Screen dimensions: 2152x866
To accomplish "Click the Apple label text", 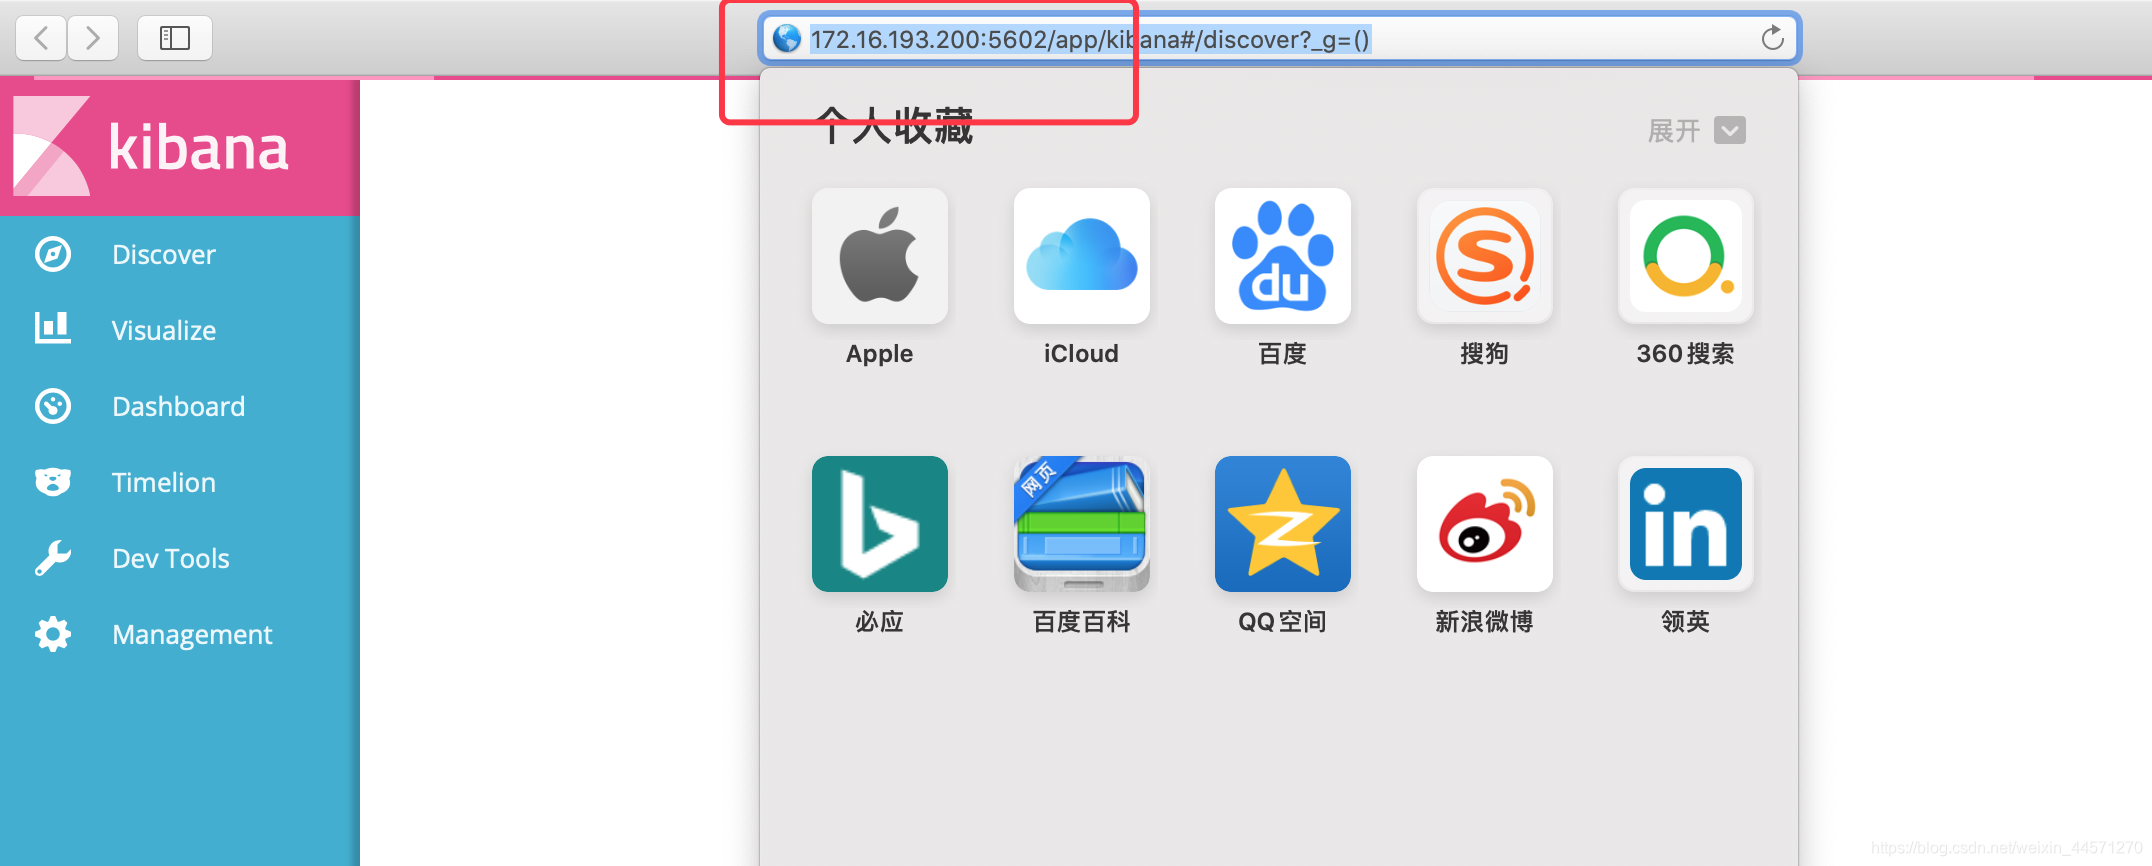I will pyautogui.click(x=880, y=354).
